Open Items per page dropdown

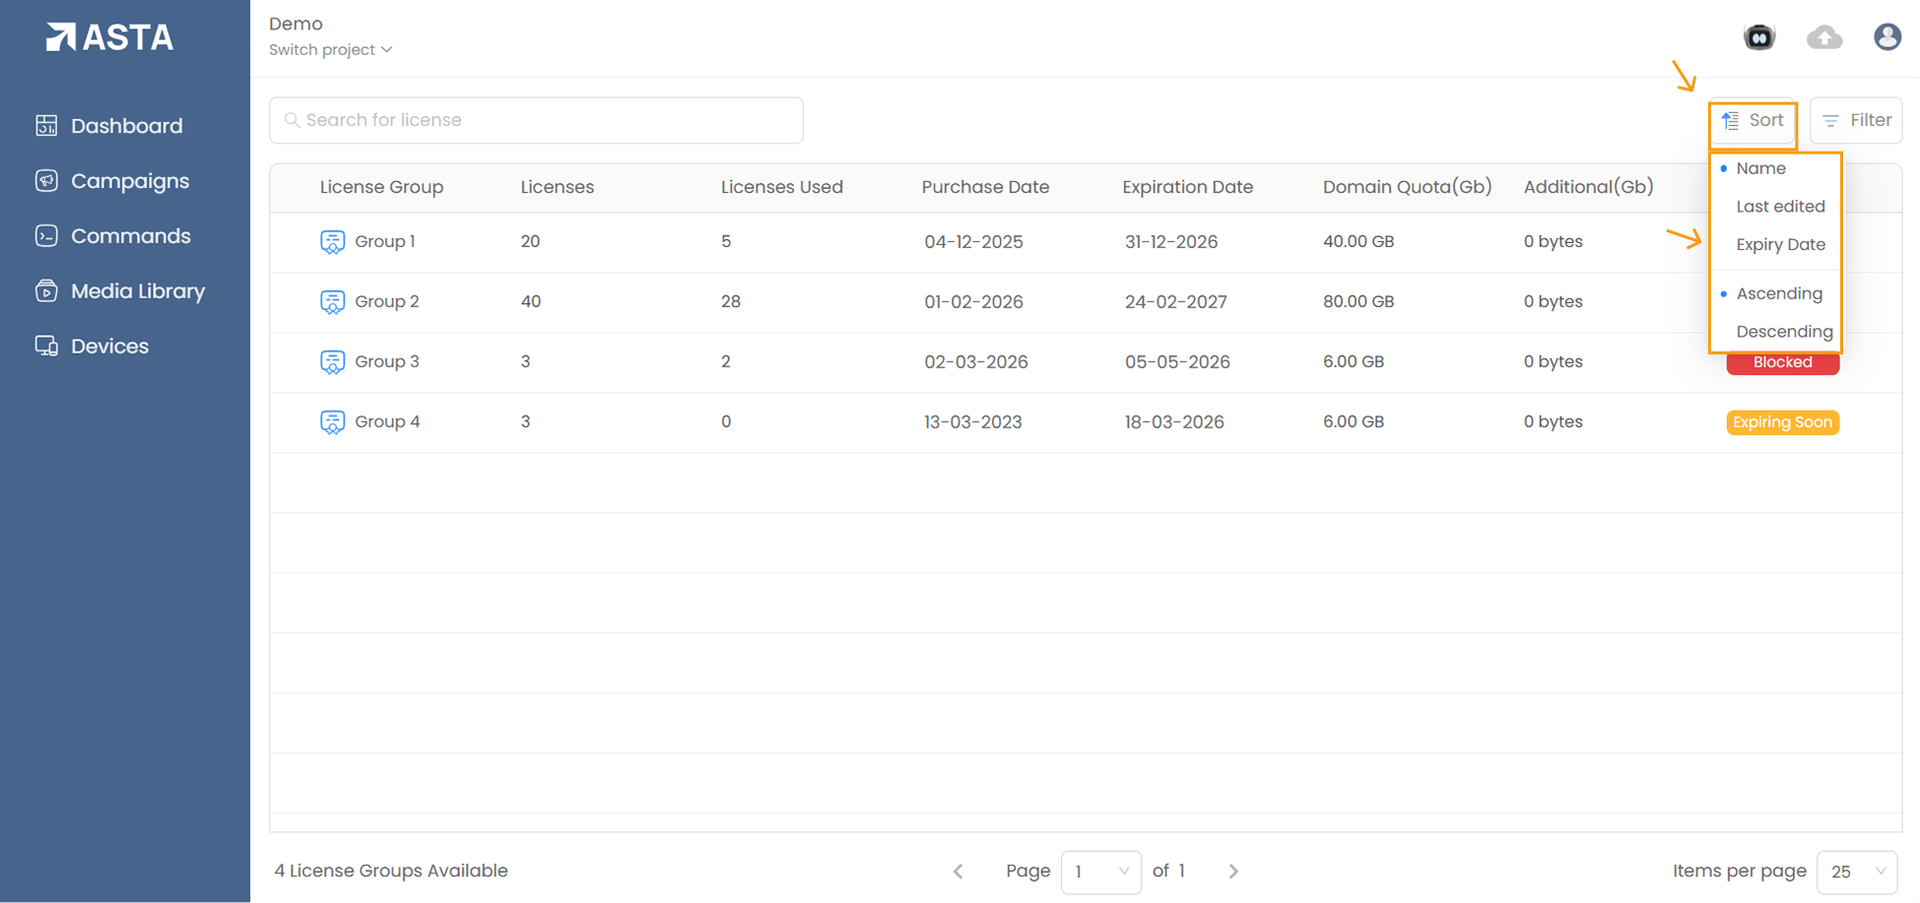tap(1857, 872)
